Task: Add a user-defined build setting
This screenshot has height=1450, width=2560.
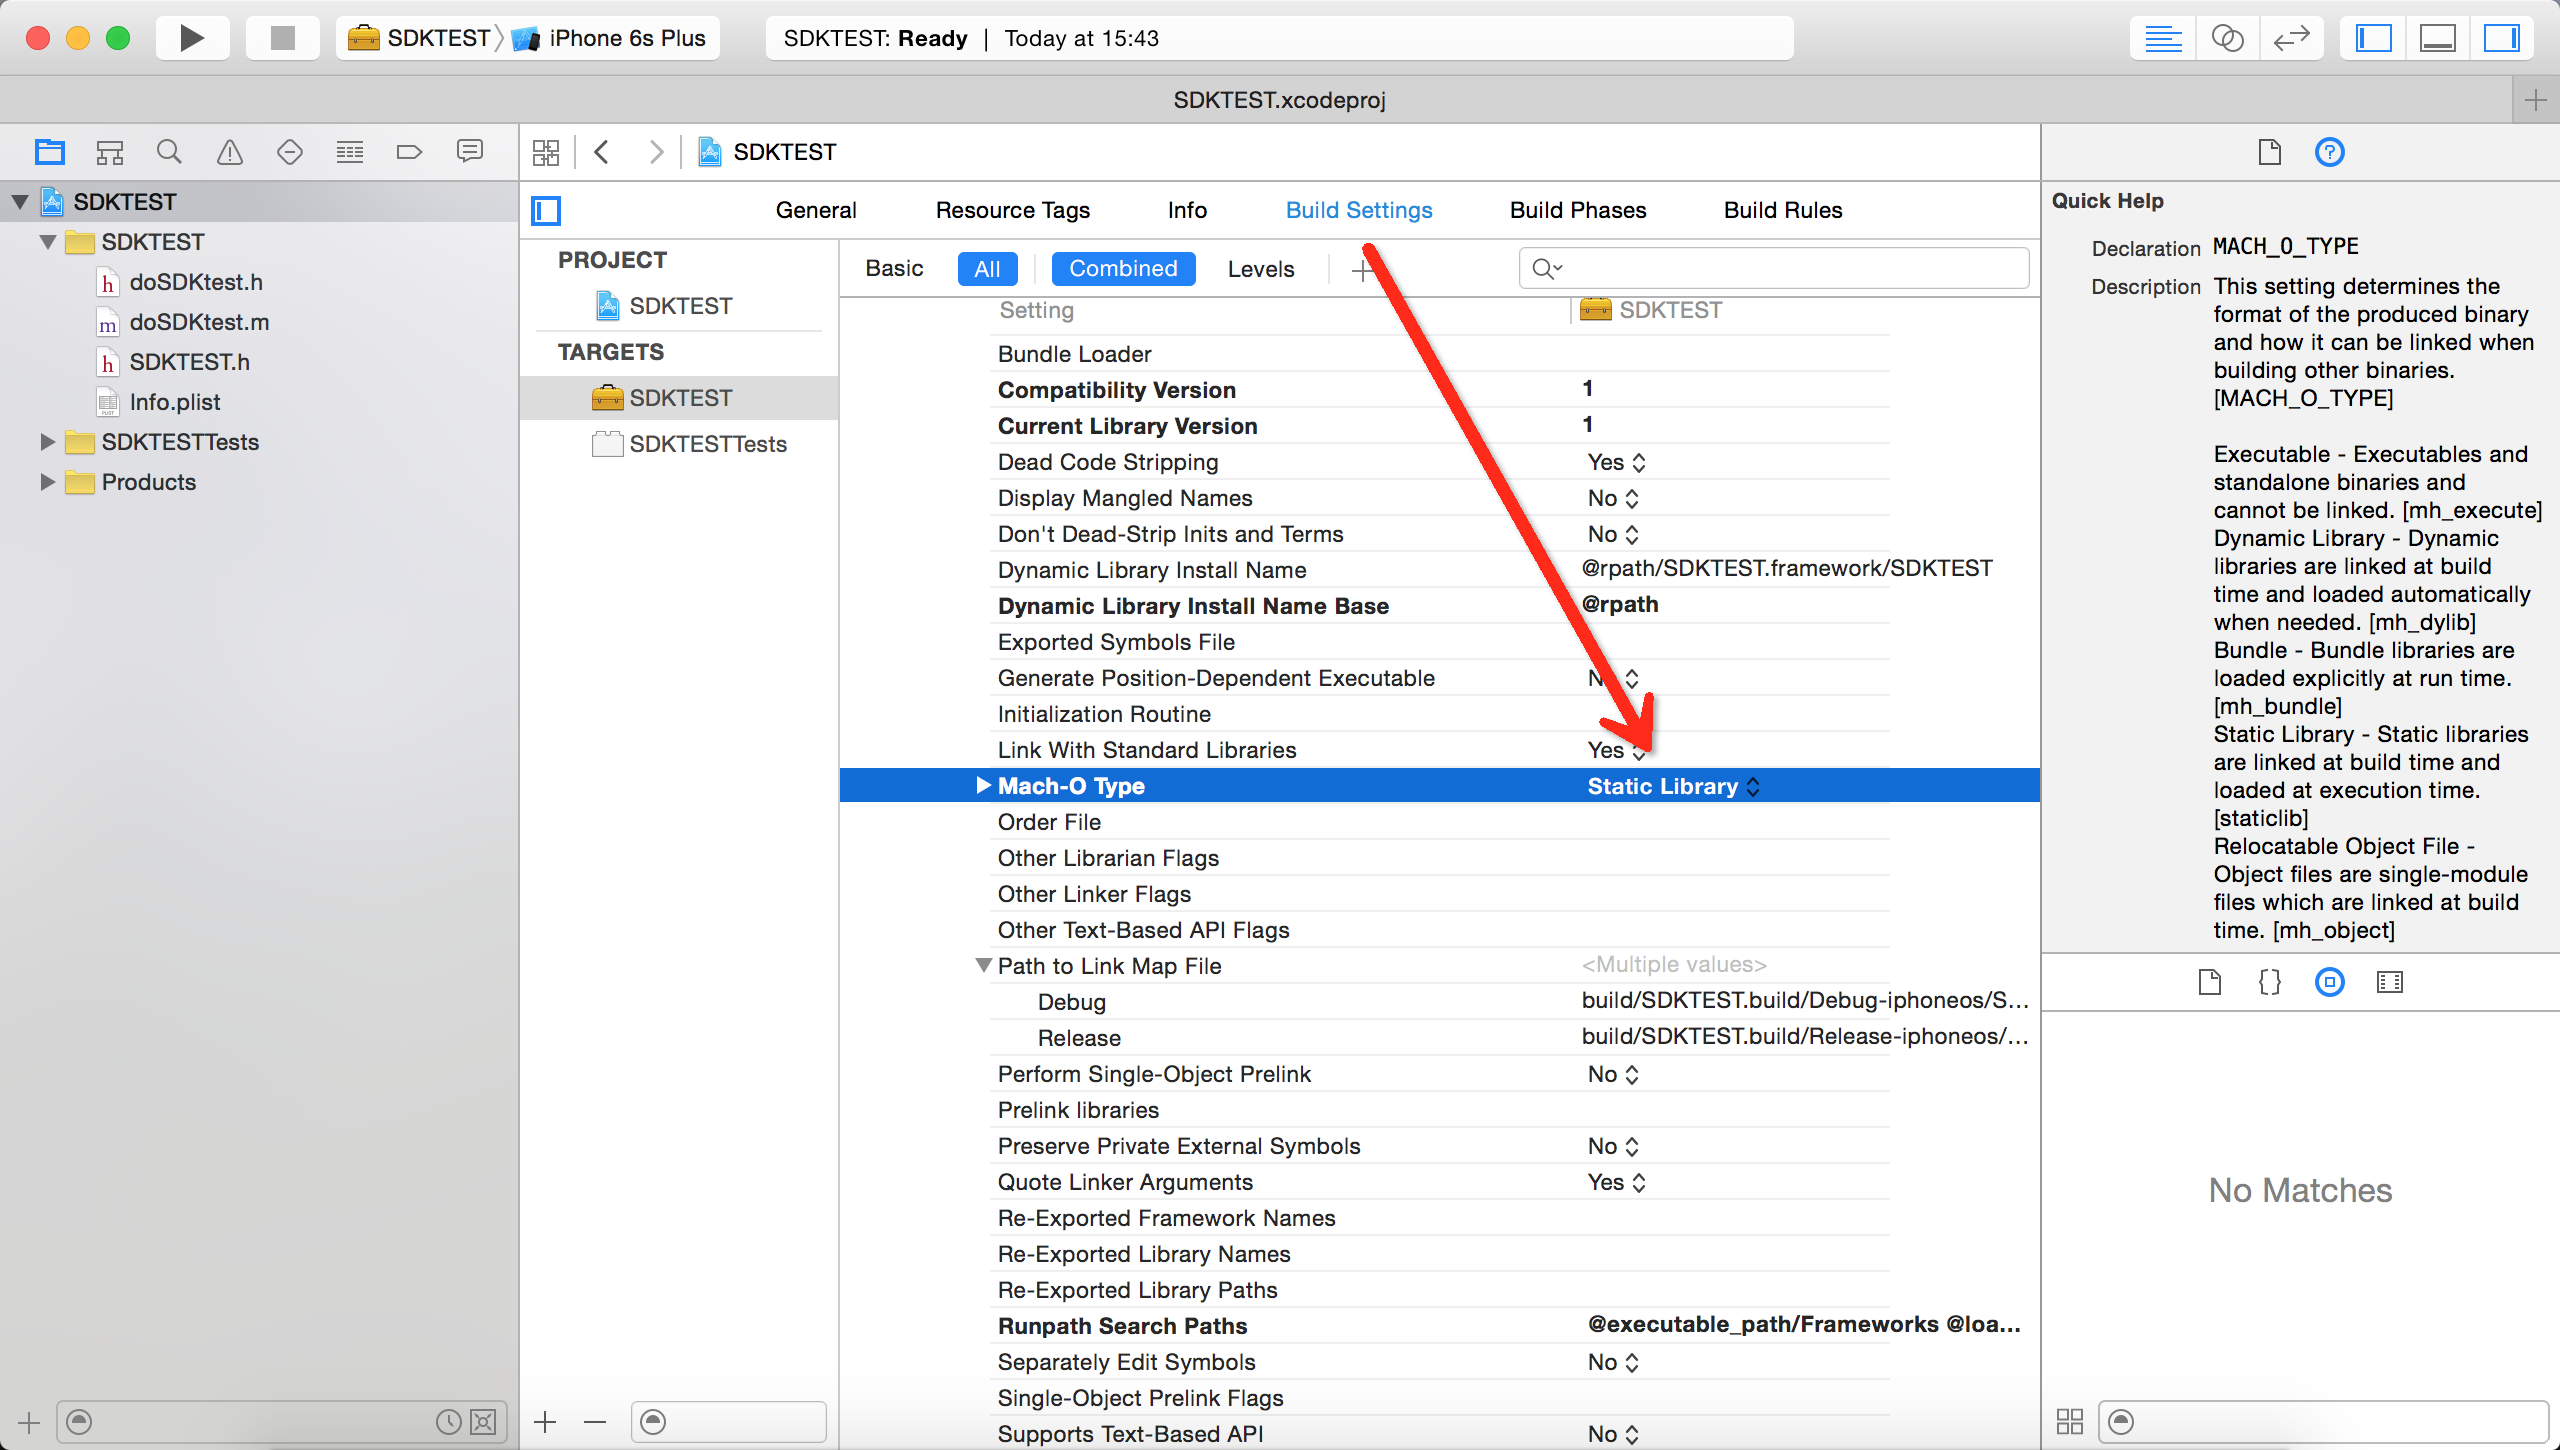Action: [1363, 269]
